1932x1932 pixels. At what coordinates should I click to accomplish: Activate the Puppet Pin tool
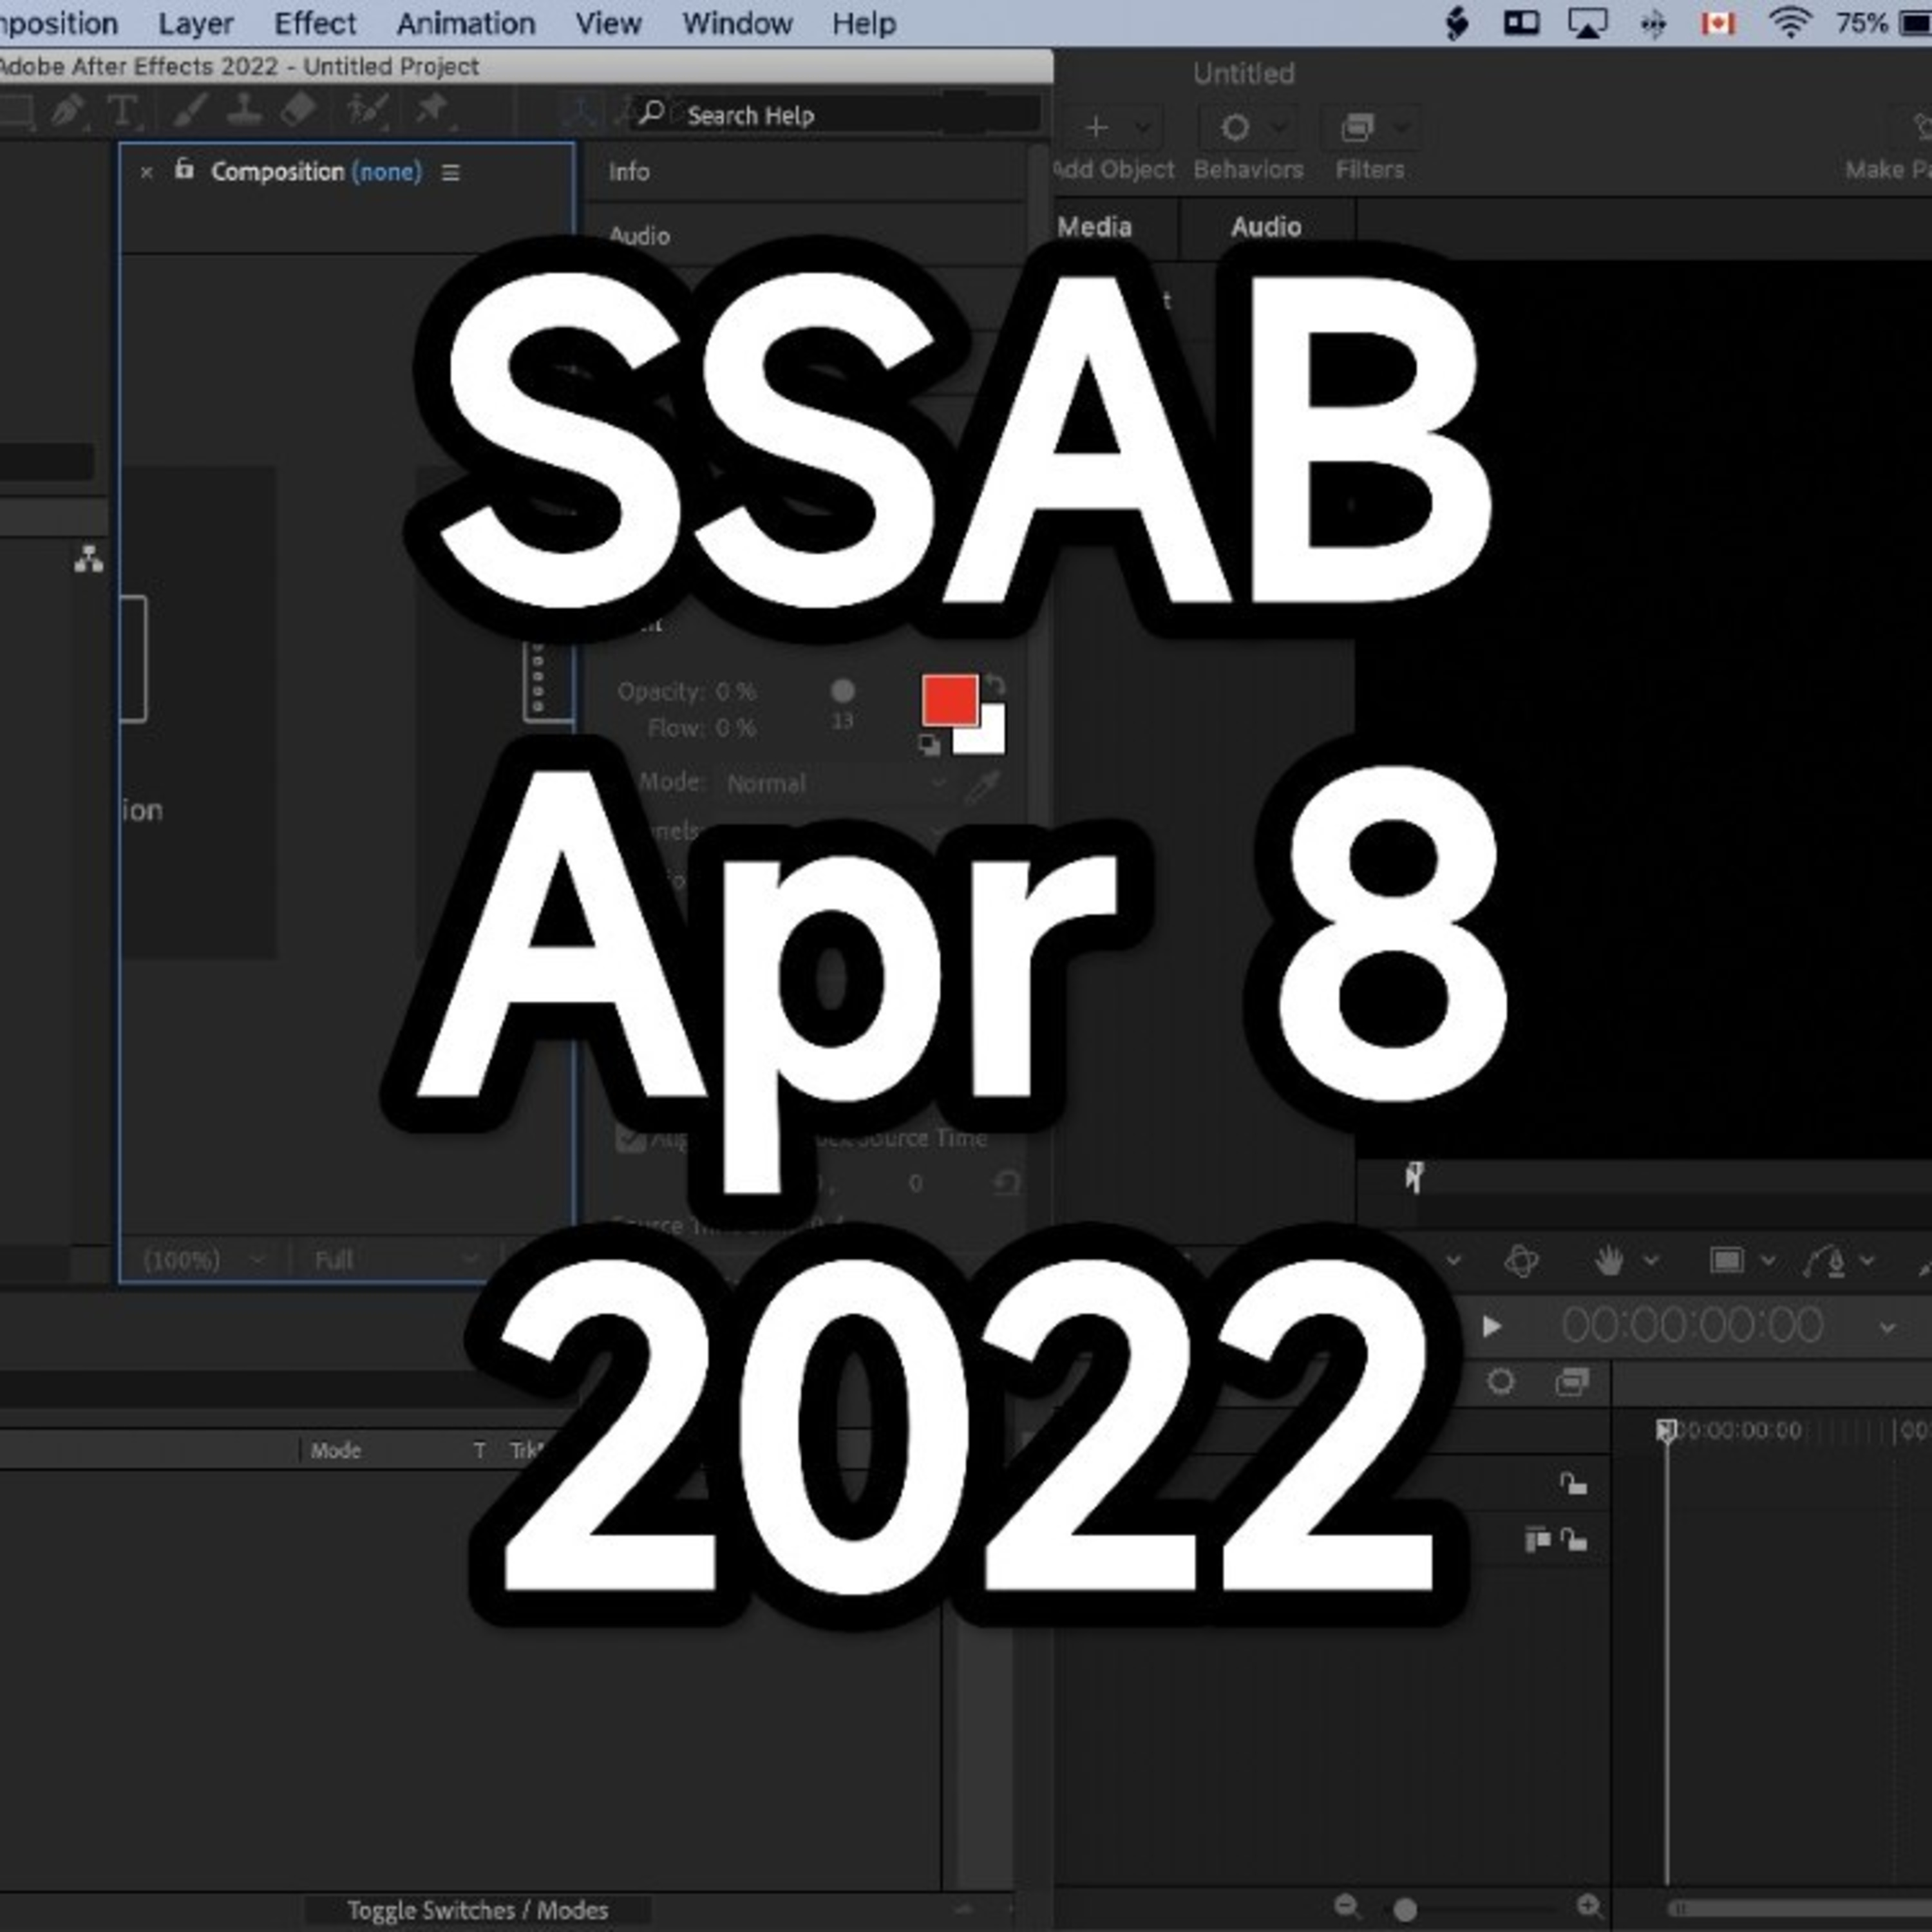coord(432,108)
